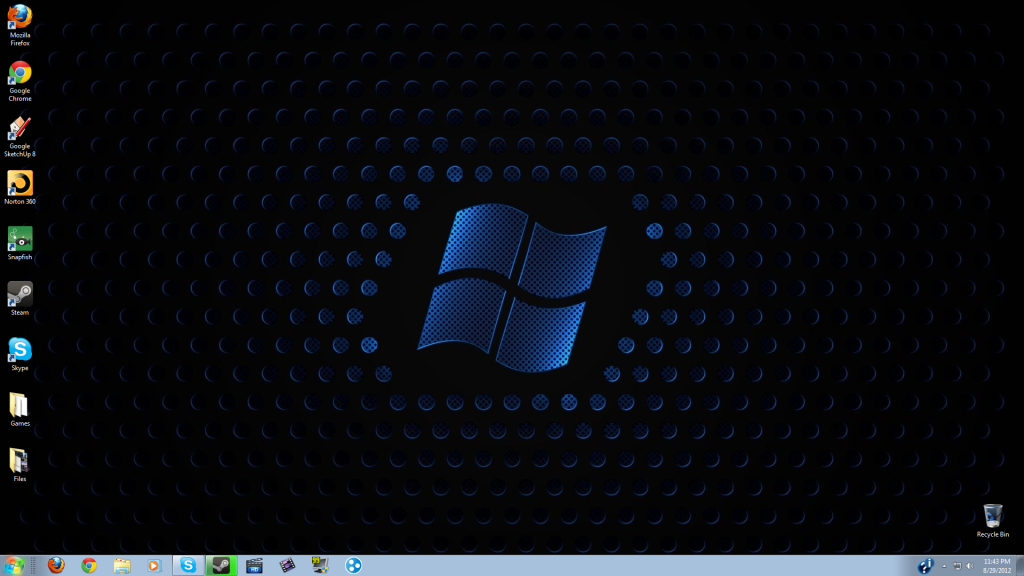Image resolution: width=1024 pixels, height=576 pixels.
Task: Open the computer monitor app taskbar icon
Action: pos(320,566)
